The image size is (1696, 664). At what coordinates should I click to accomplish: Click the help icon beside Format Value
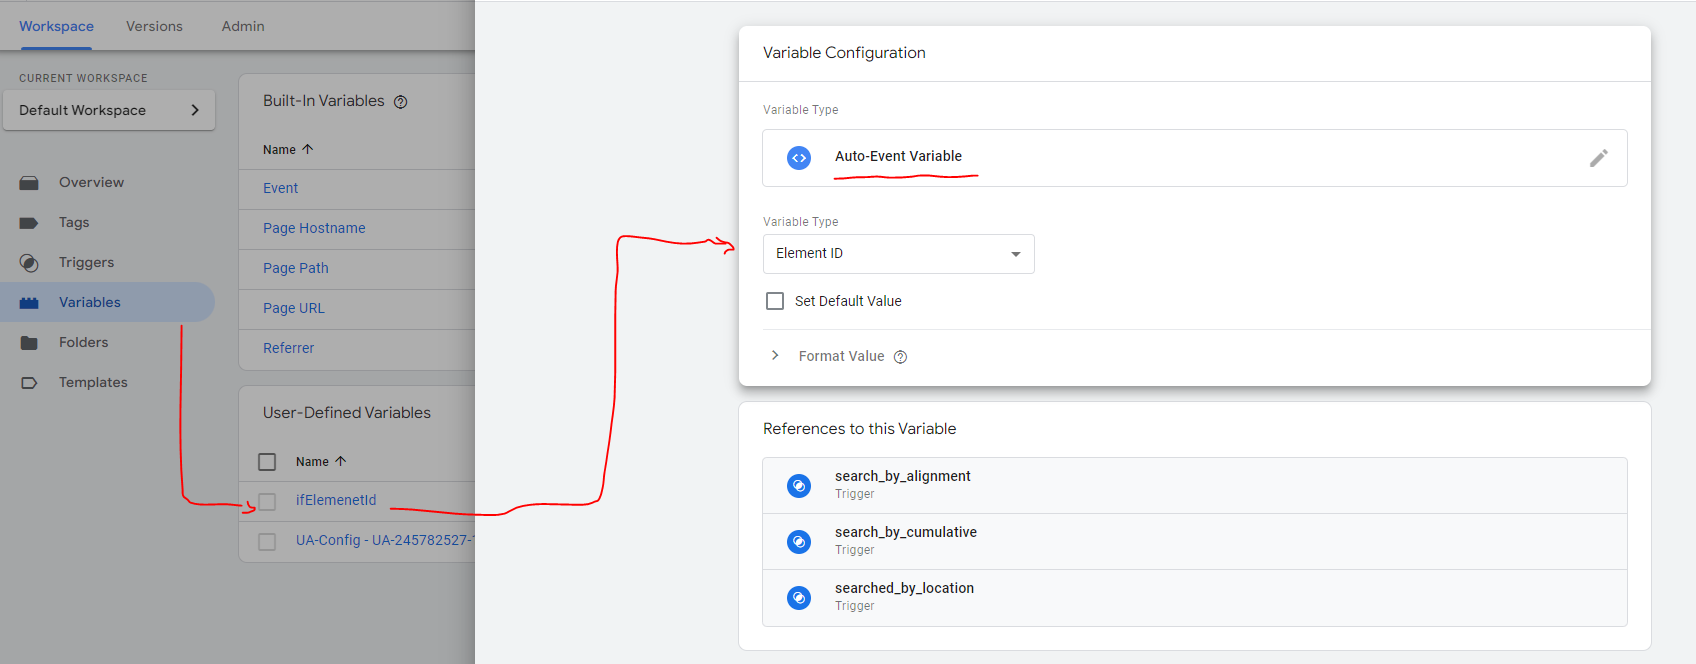[900, 357]
